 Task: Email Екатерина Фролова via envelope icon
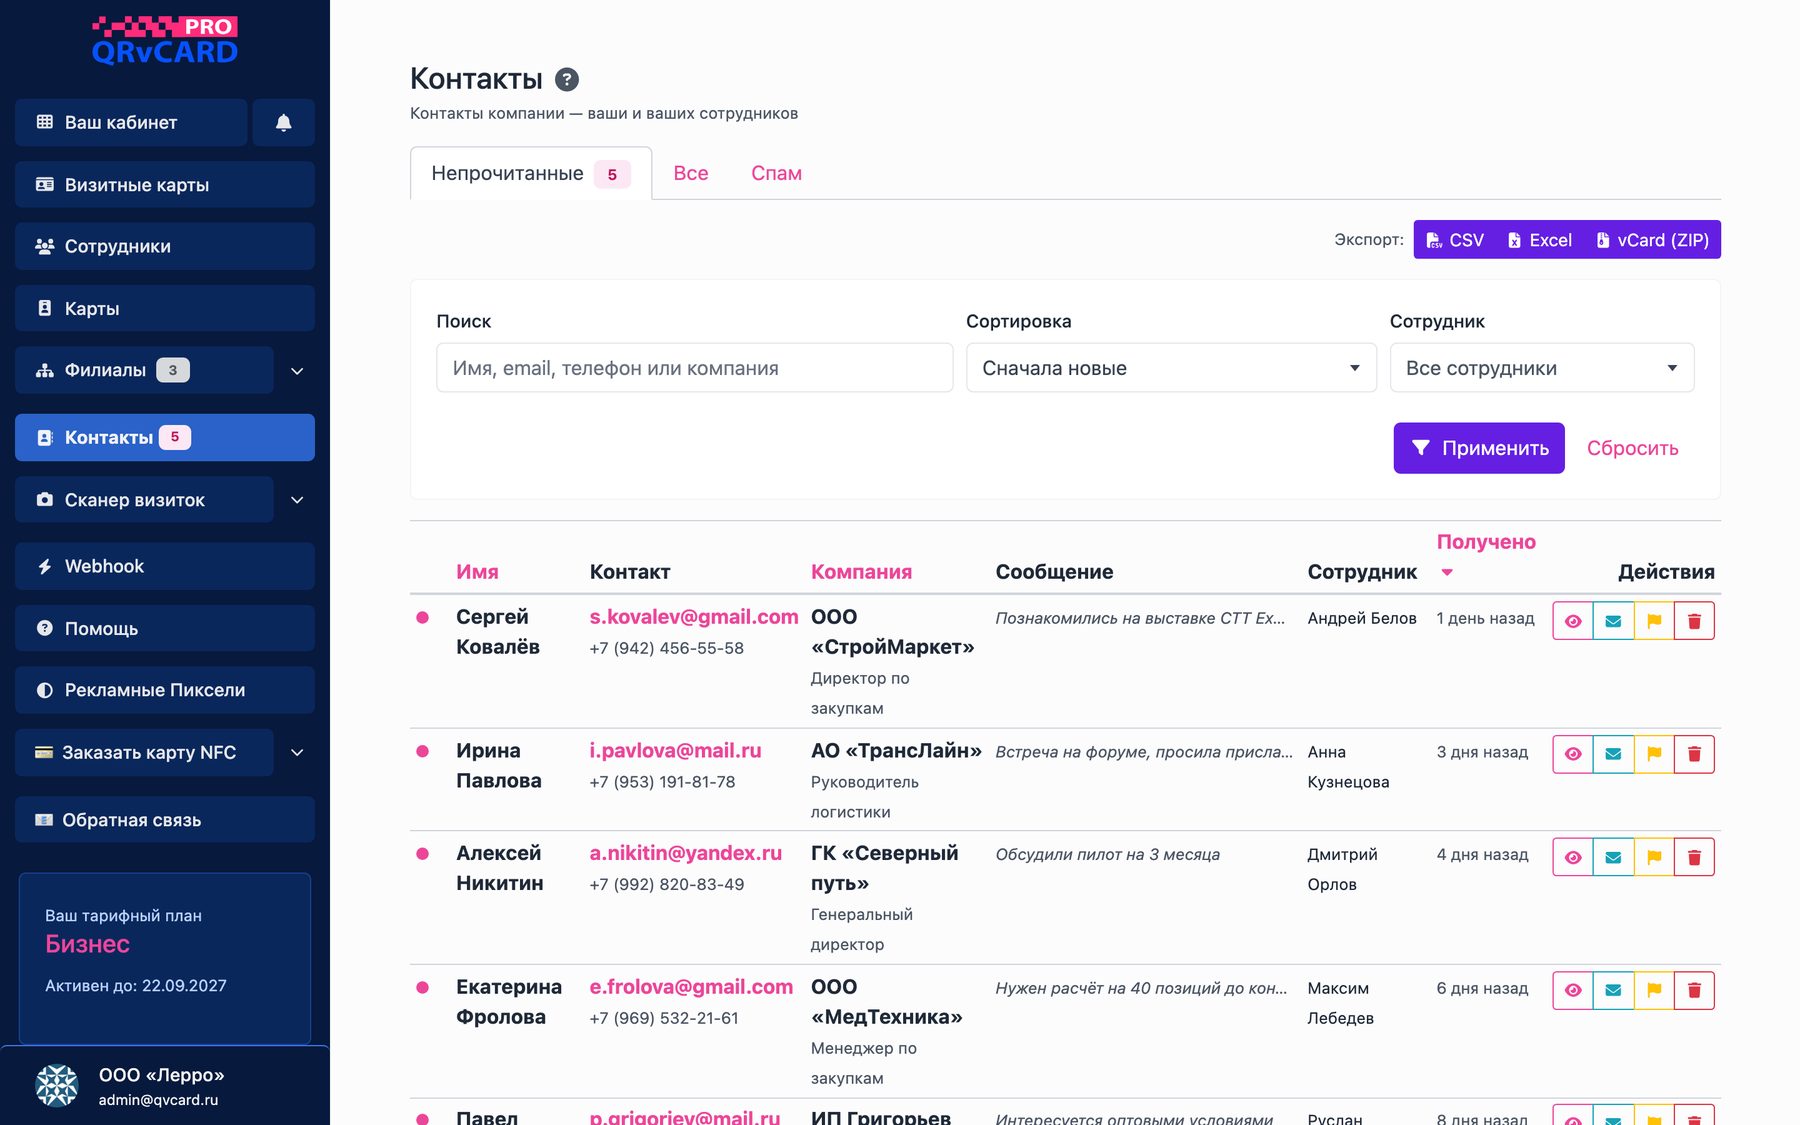[x=1613, y=990]
